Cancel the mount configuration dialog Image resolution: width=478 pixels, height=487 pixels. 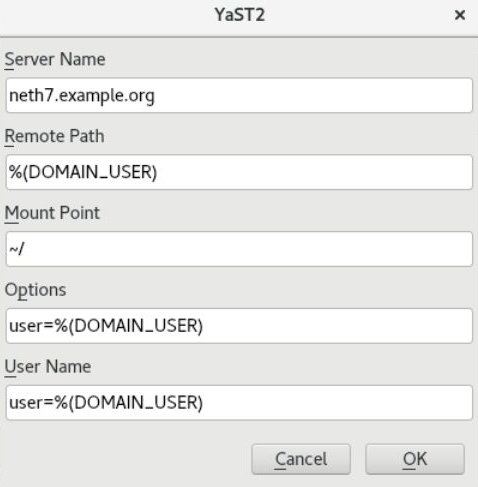click(301, 459)
